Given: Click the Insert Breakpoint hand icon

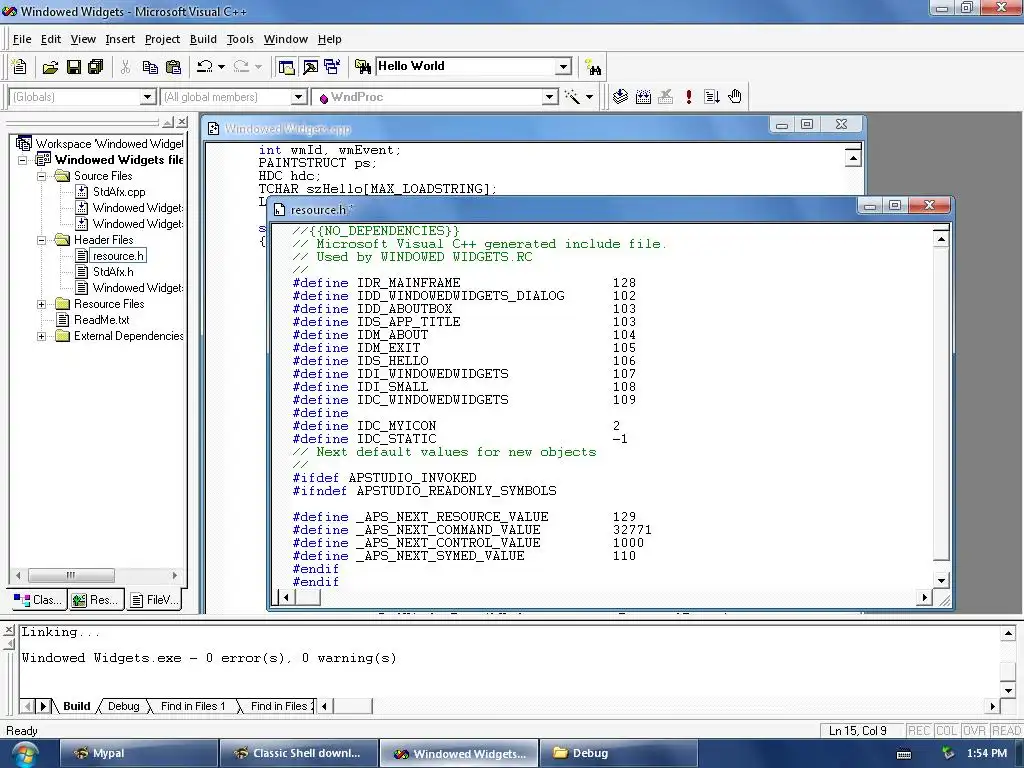Looking at the screenshot, I should point(735,97).
